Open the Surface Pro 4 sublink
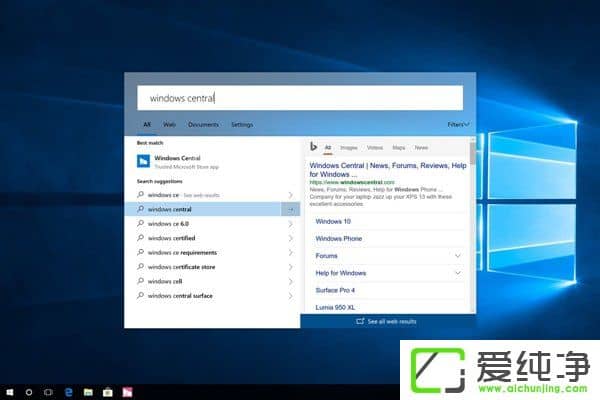The image size is (600, 400). click(x=335, y=290)
